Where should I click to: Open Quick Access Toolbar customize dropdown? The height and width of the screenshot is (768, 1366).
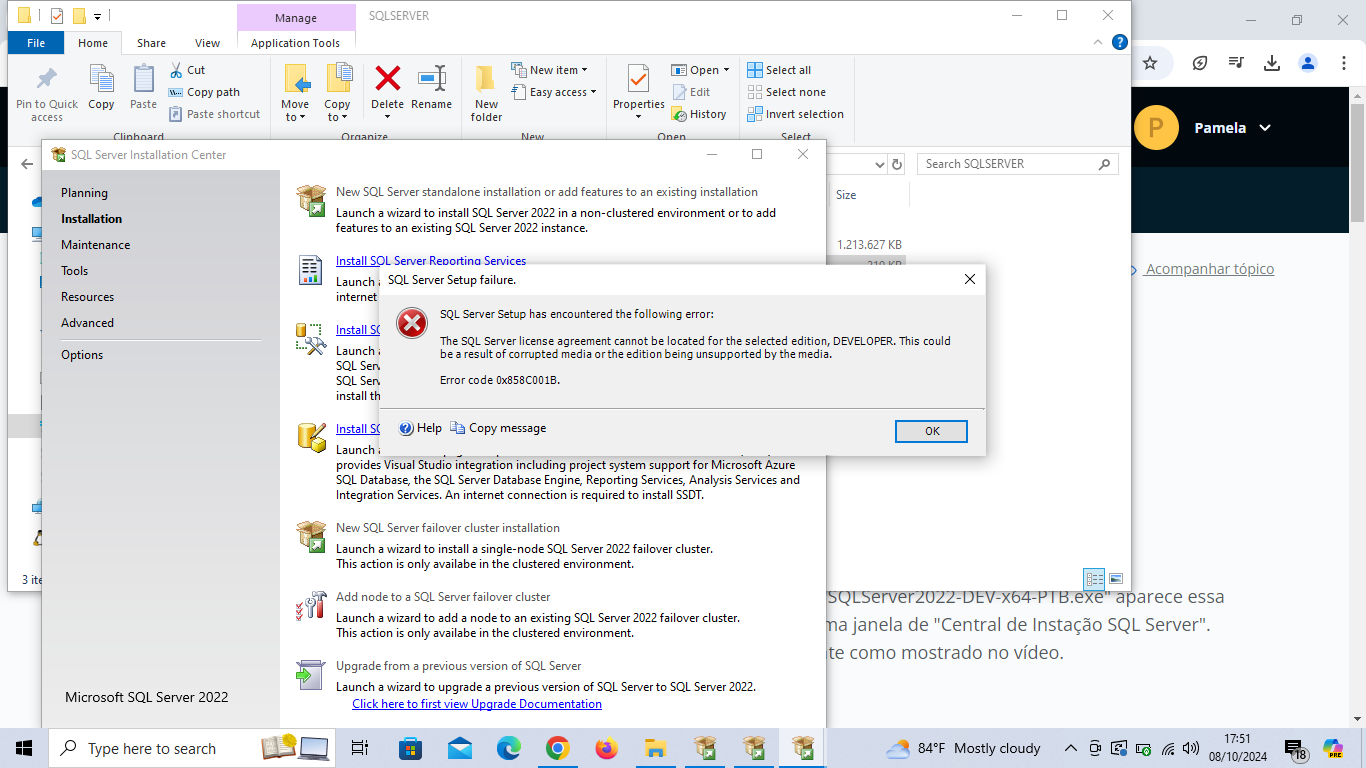[97, 16]
